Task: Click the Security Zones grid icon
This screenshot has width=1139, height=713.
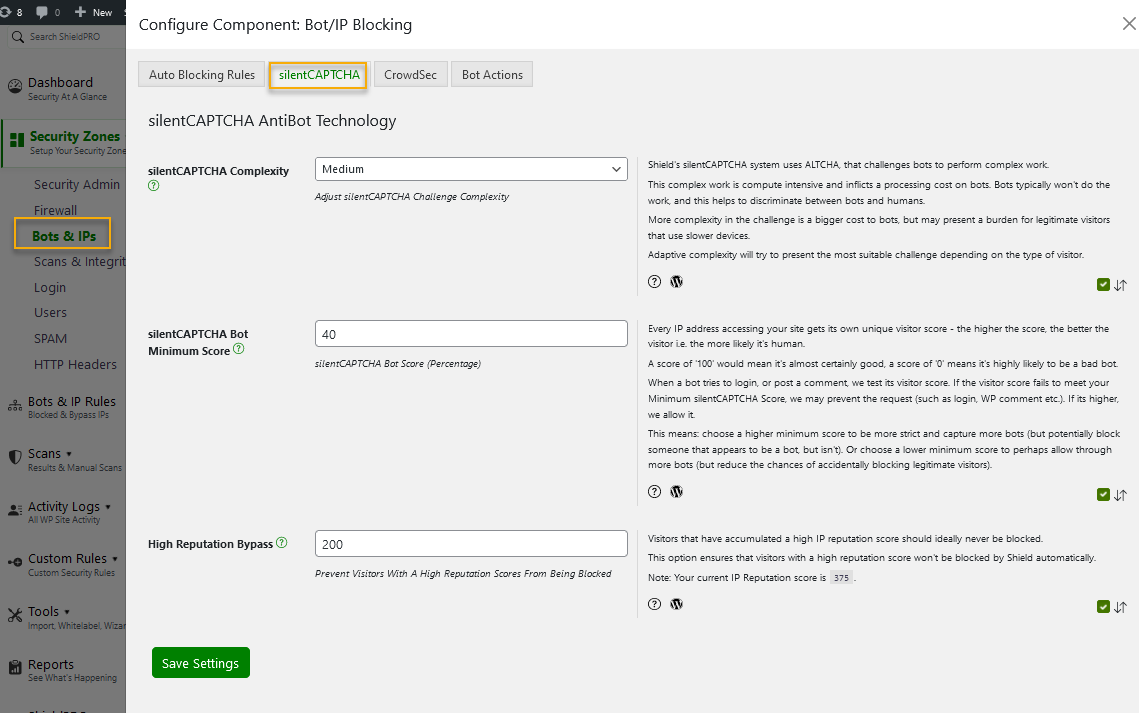Action: 17,140
